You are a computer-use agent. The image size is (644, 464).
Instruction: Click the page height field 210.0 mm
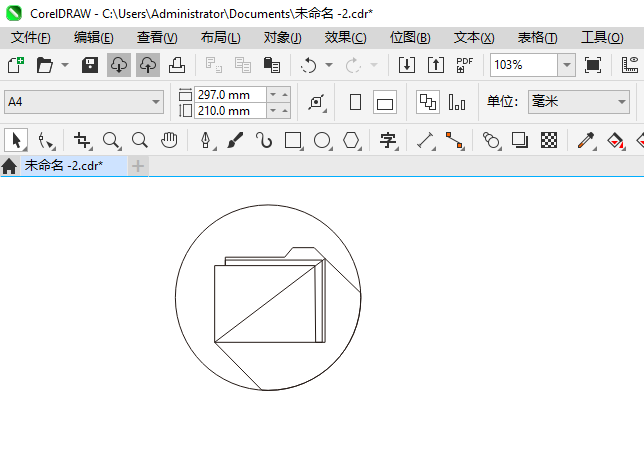[230, 111]
